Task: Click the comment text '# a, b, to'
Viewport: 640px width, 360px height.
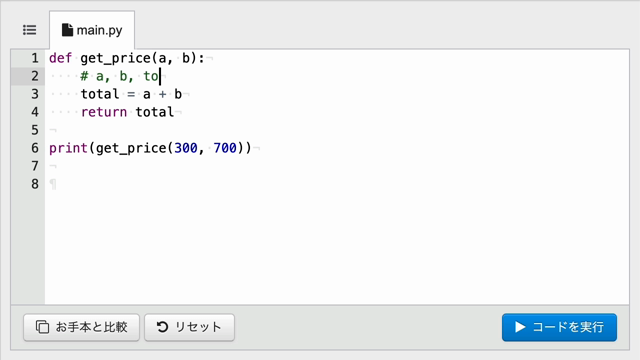Action: click(119, 76)
